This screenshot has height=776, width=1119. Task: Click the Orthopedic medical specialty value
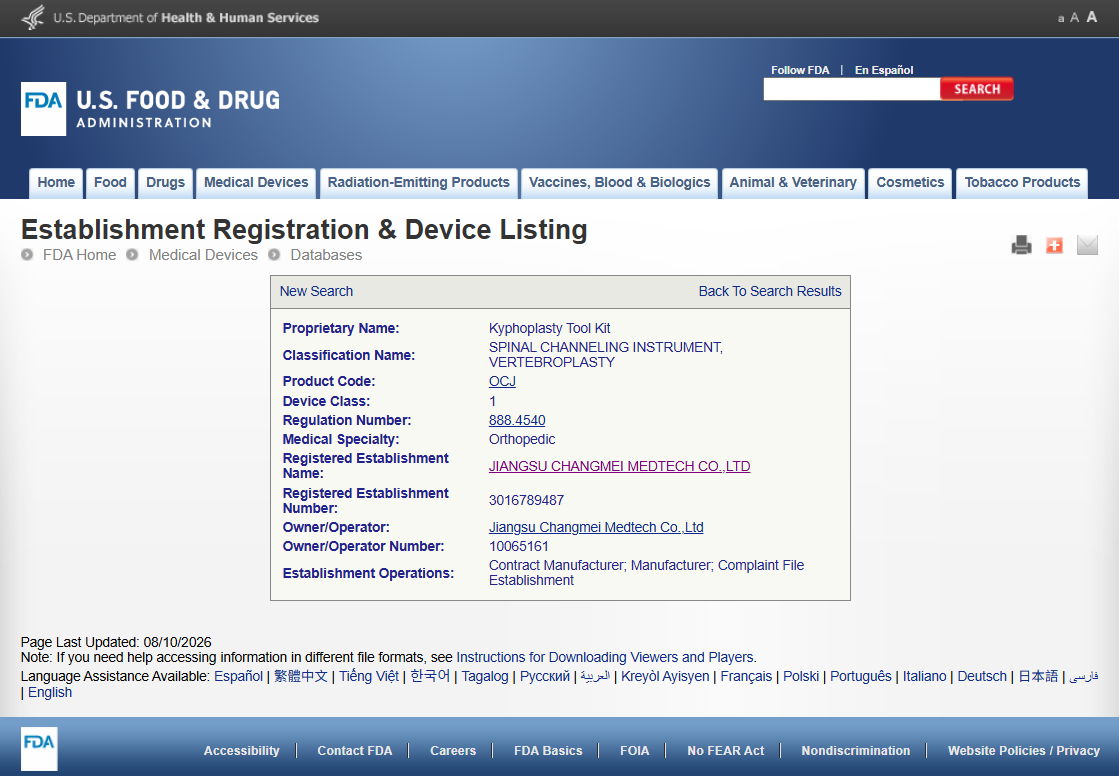[x=522, y=439]
